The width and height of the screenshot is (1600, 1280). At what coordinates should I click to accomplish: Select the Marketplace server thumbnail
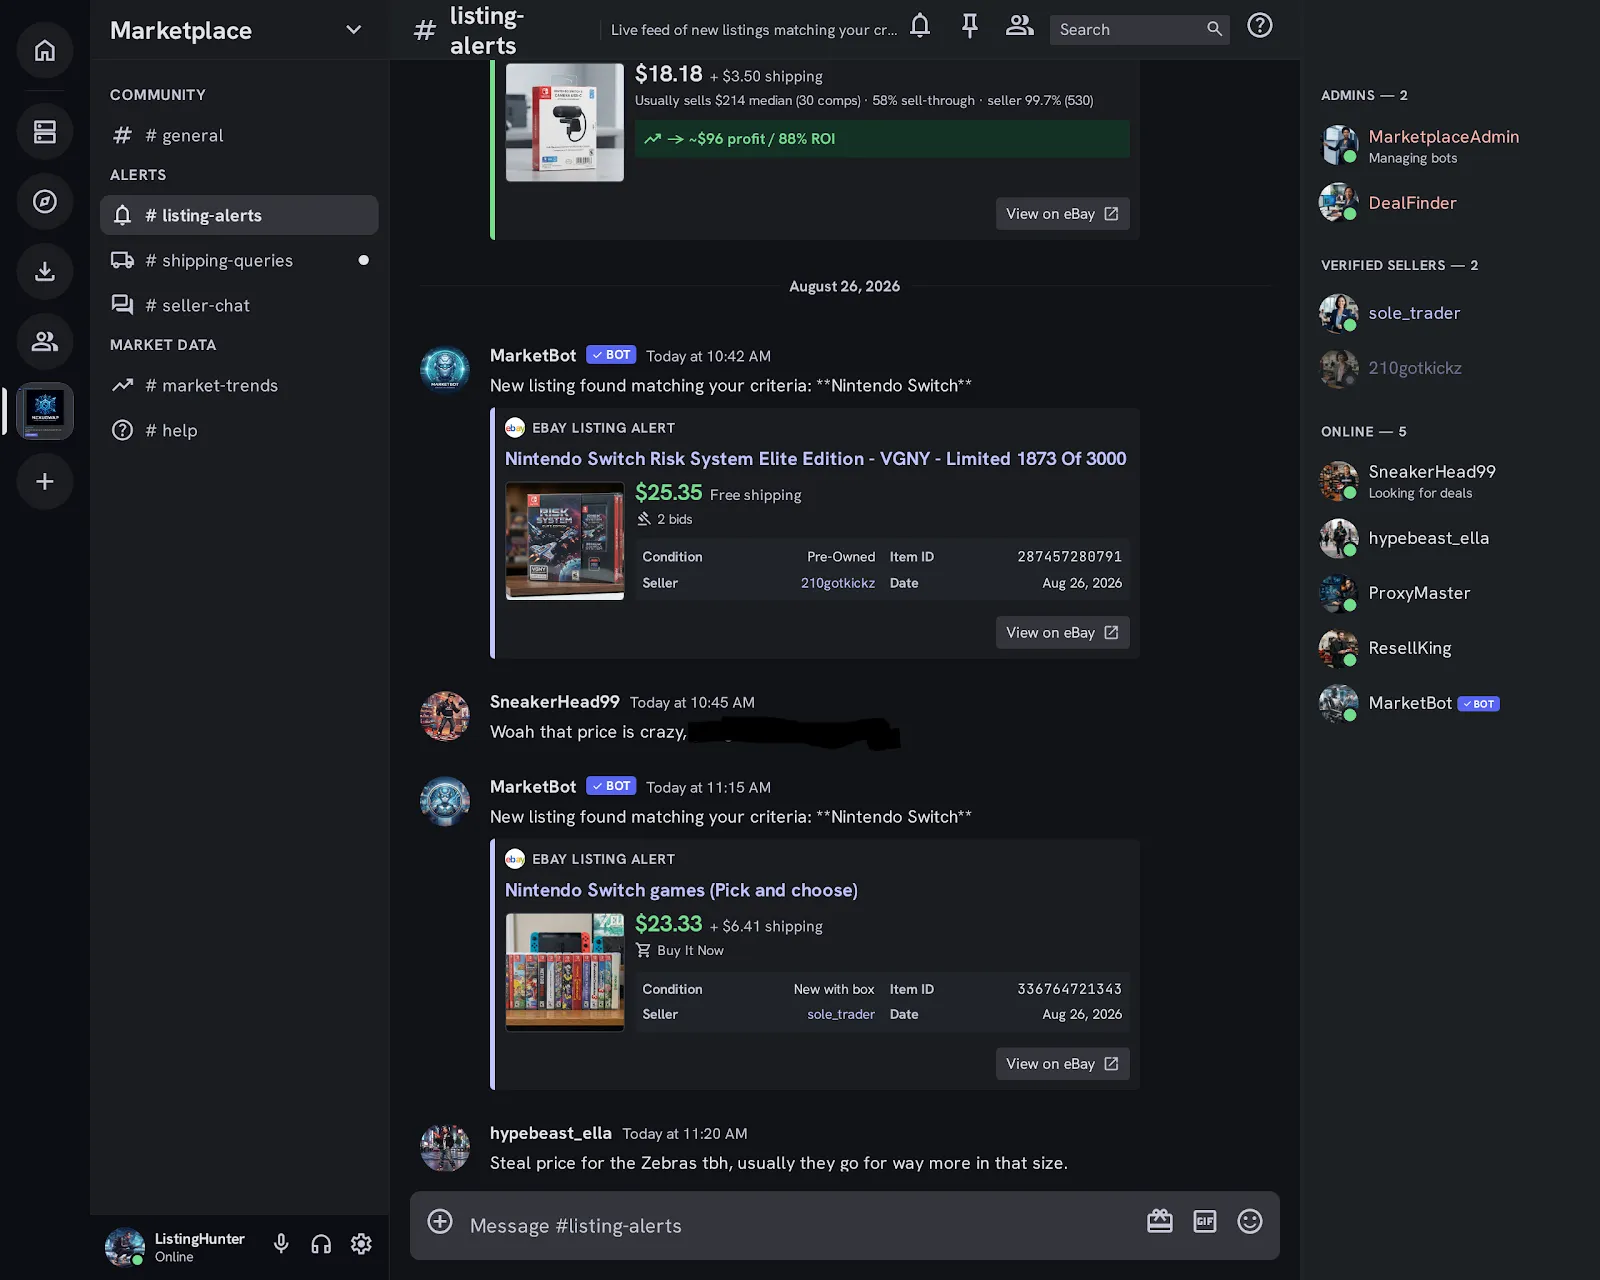click(x=45, y=411)
